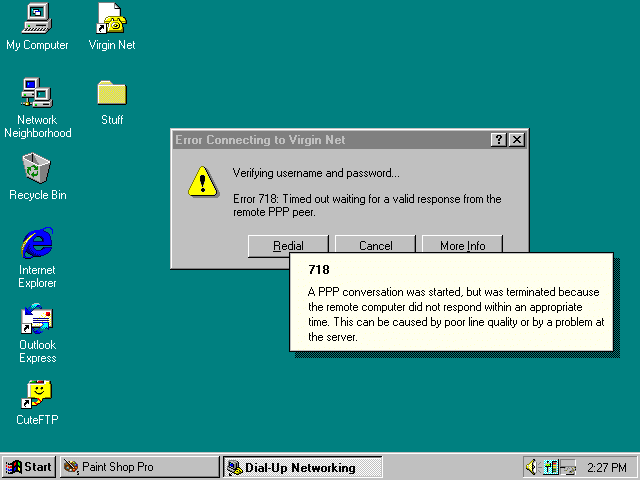This screenshot has height=480, width=640.
Task: Click Dial-Up Networking taskbar button
Action: 302,467
